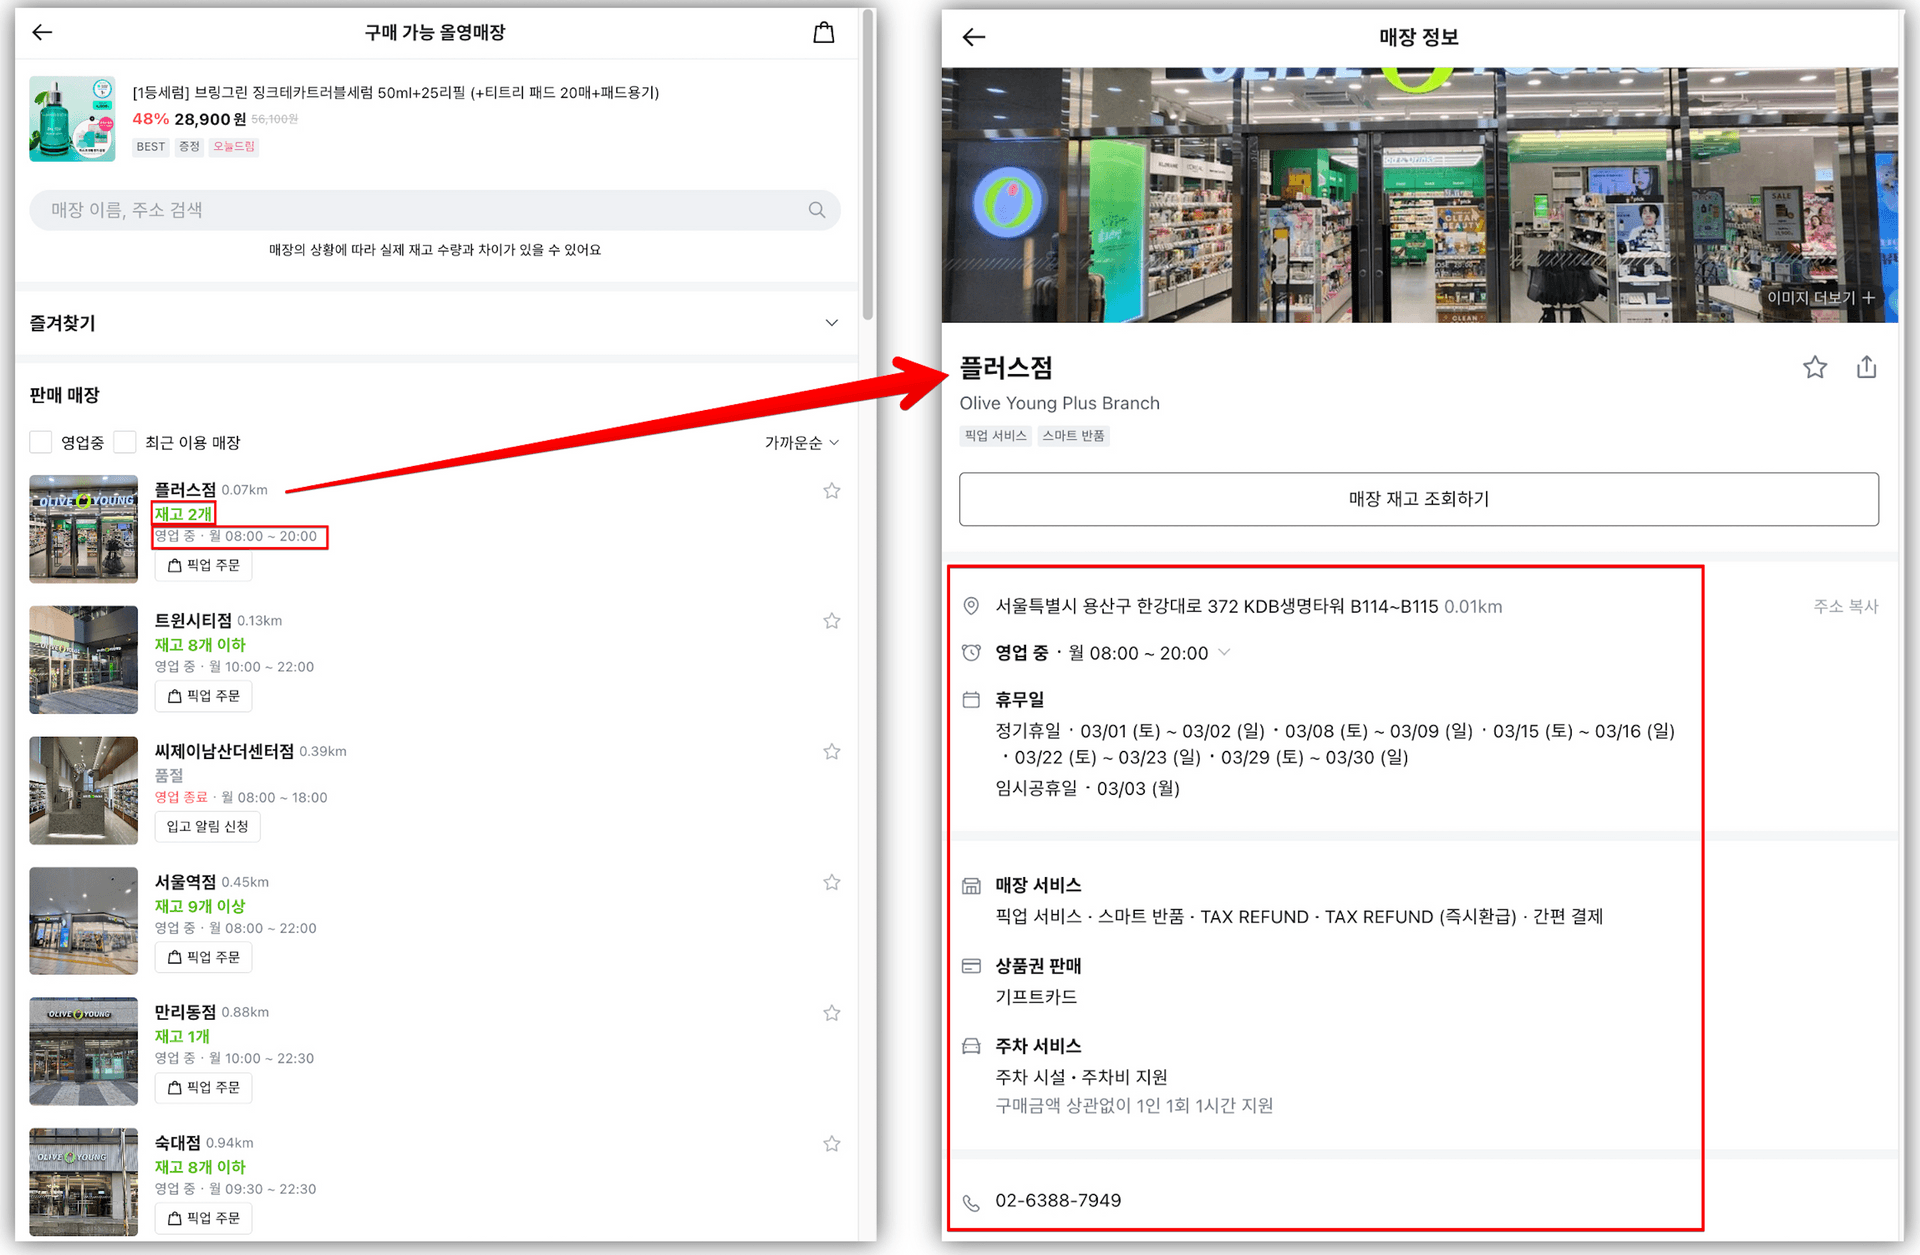Select the 숙대점 store name
The width and height of the screenshot is (1920, 1255).
pos(177,1142)
